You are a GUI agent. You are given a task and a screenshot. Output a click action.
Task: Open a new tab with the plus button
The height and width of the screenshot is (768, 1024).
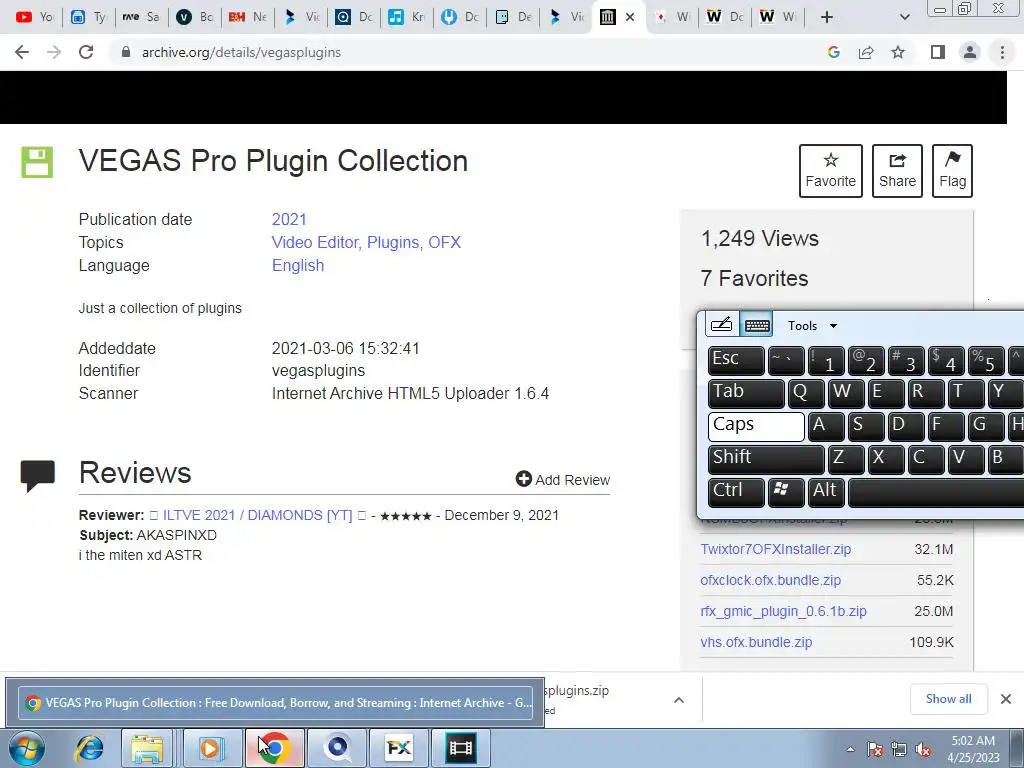pyautogui.click(x=827, y=17)
